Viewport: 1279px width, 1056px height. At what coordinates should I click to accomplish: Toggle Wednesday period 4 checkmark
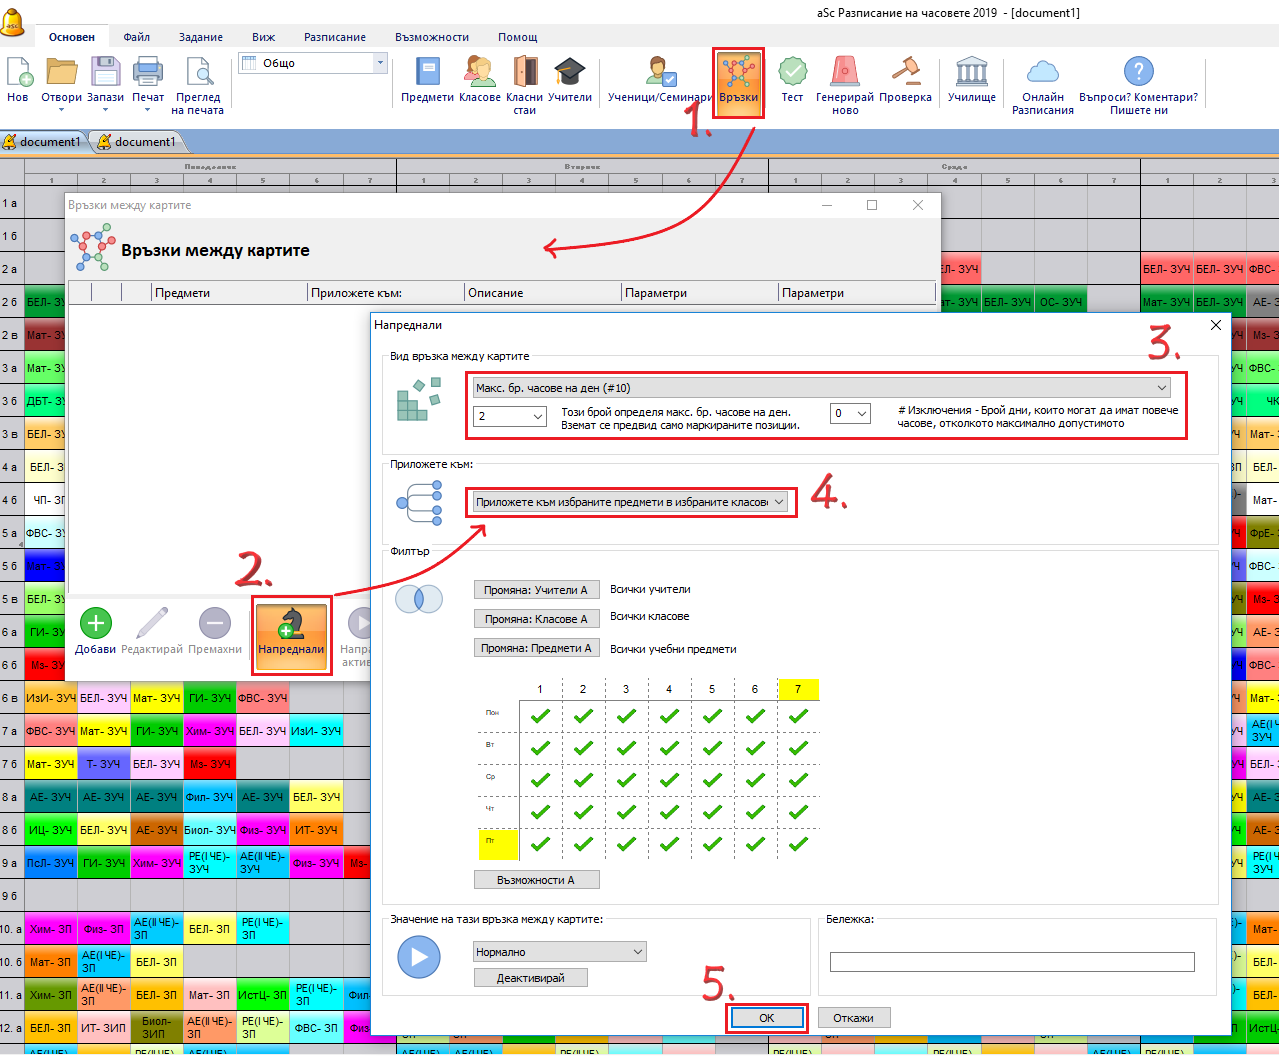669,780
